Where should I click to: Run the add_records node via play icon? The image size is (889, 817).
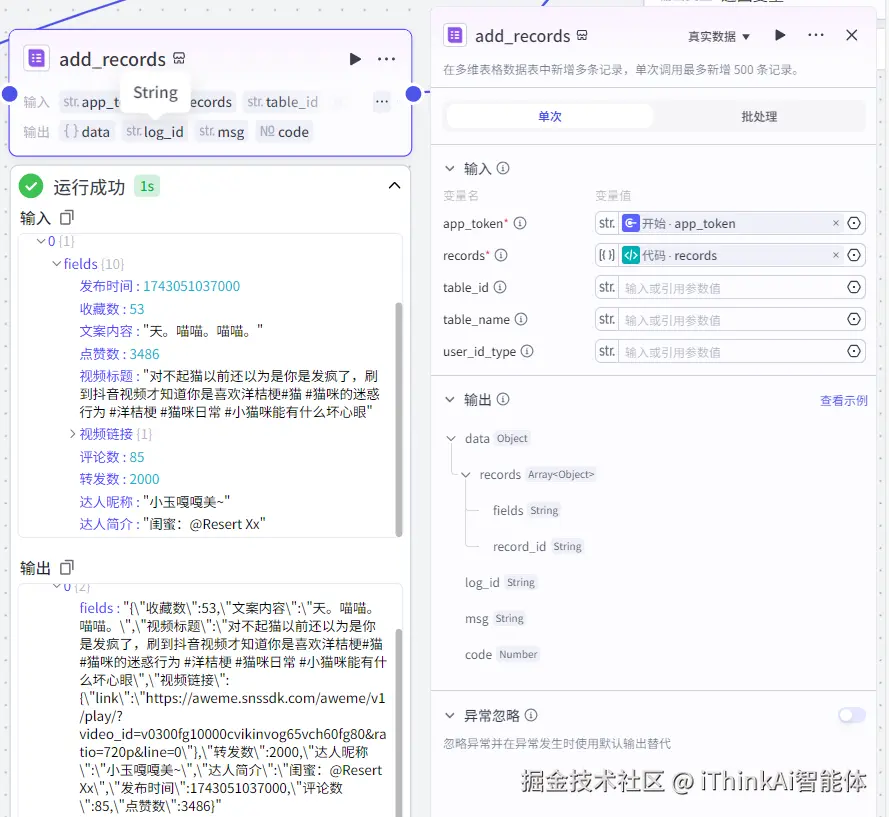click(x=355, y=59)
